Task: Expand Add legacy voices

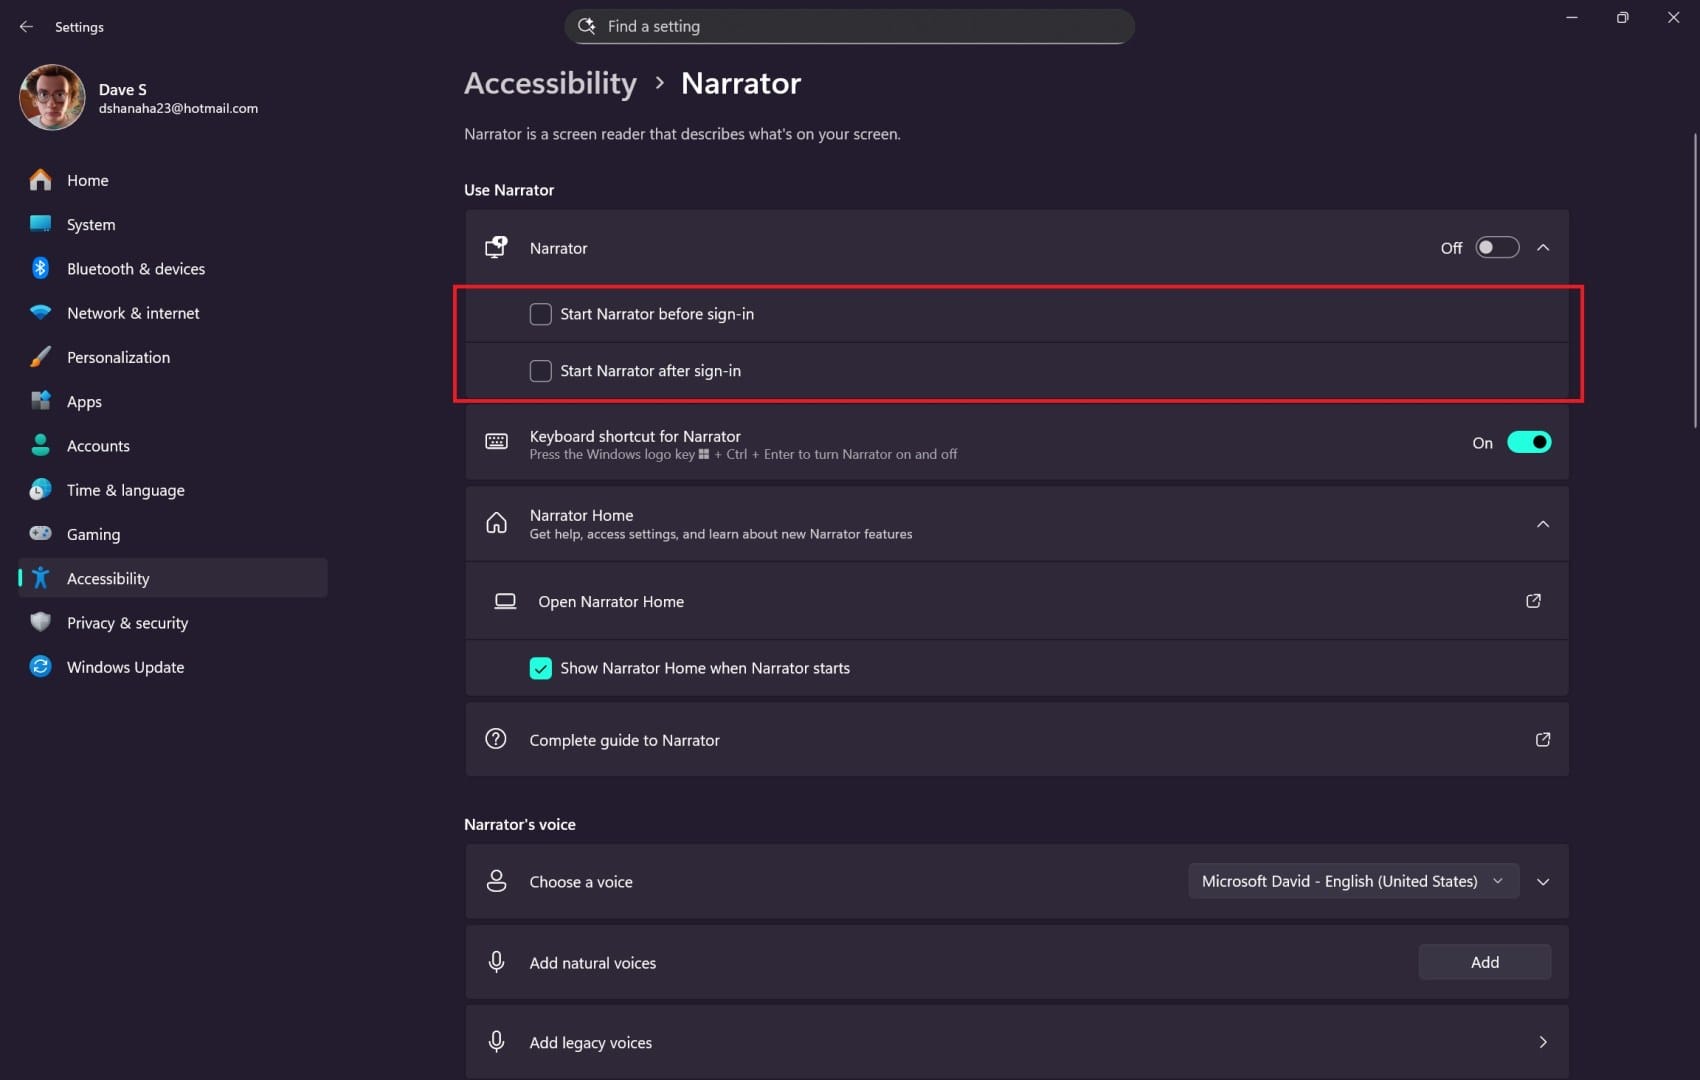Action: [1543, 1041]
